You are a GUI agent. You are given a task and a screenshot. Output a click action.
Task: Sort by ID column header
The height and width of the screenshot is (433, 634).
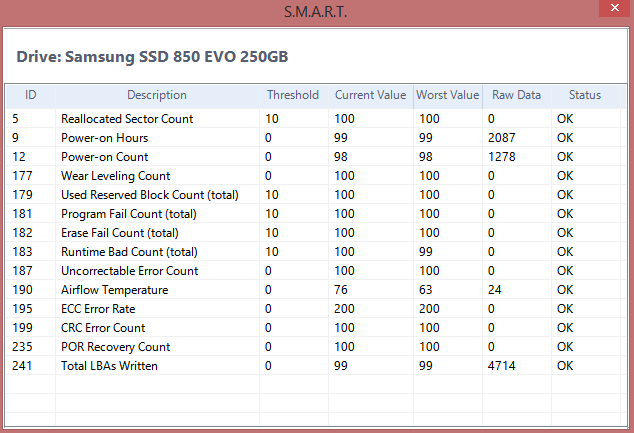click(x=31, y=95)
